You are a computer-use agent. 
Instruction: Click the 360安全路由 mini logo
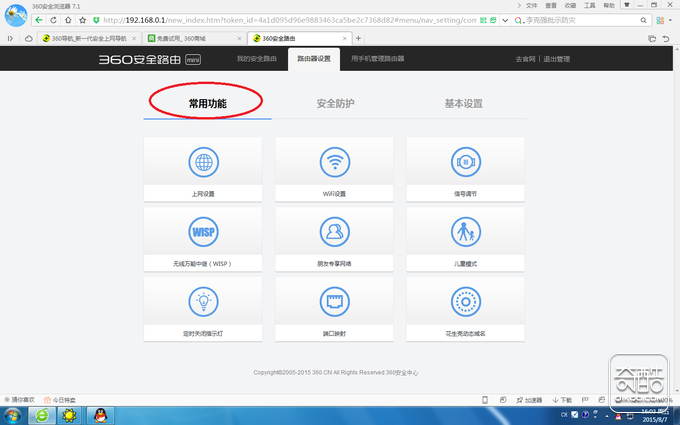(150, 59)
